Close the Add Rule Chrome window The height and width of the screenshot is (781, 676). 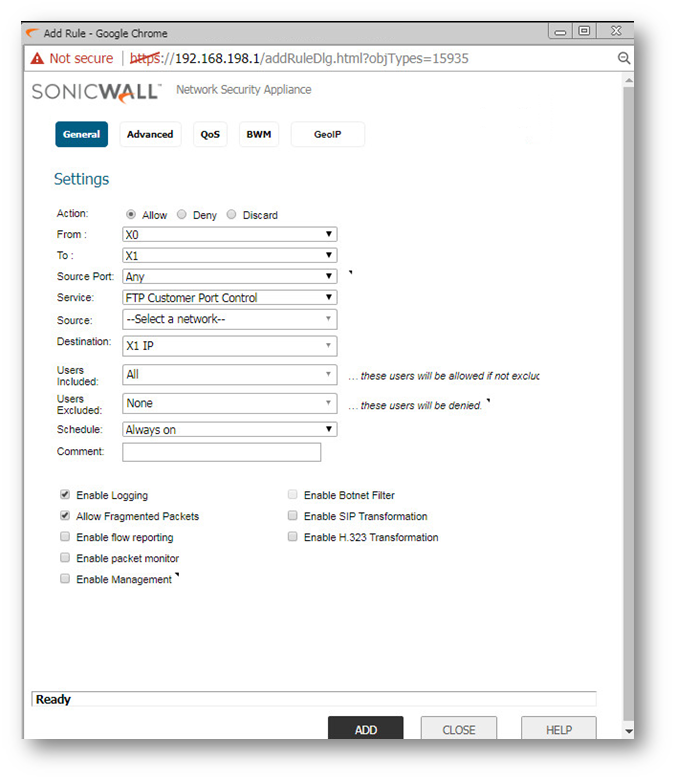point(616,31)
